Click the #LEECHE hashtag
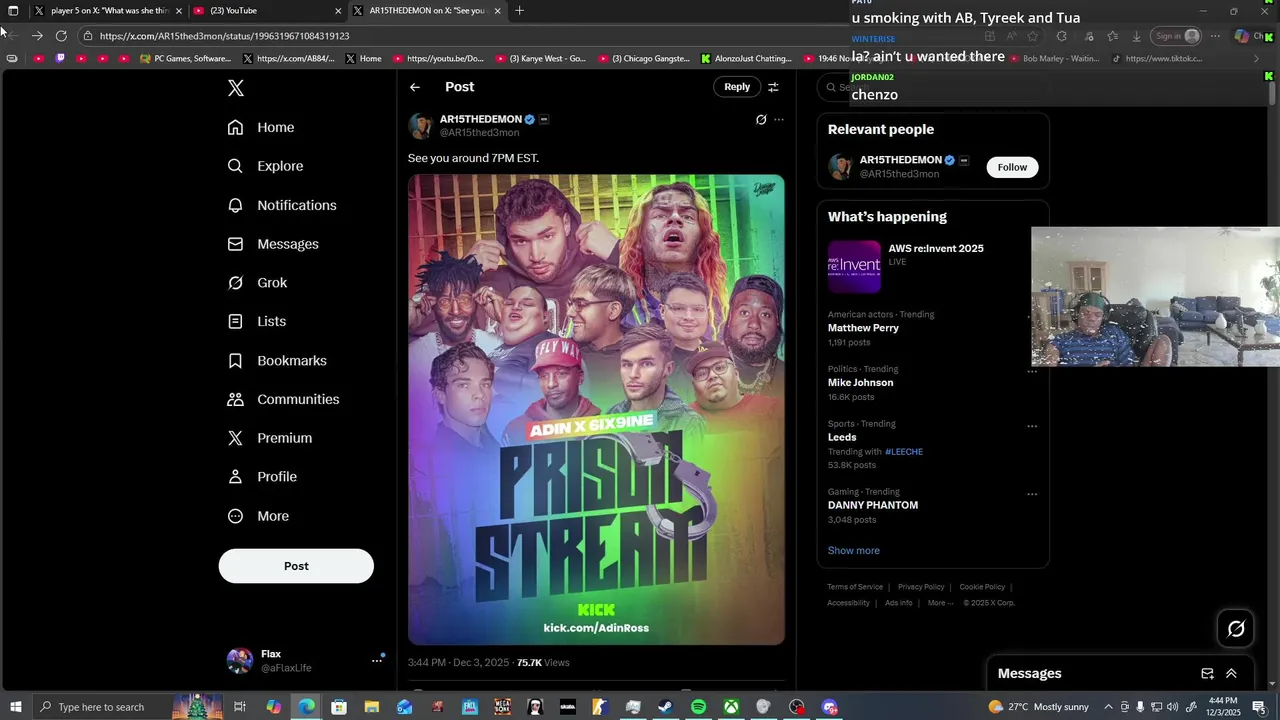The height and width of the screenshot is (720, 1280). (904, 452)
